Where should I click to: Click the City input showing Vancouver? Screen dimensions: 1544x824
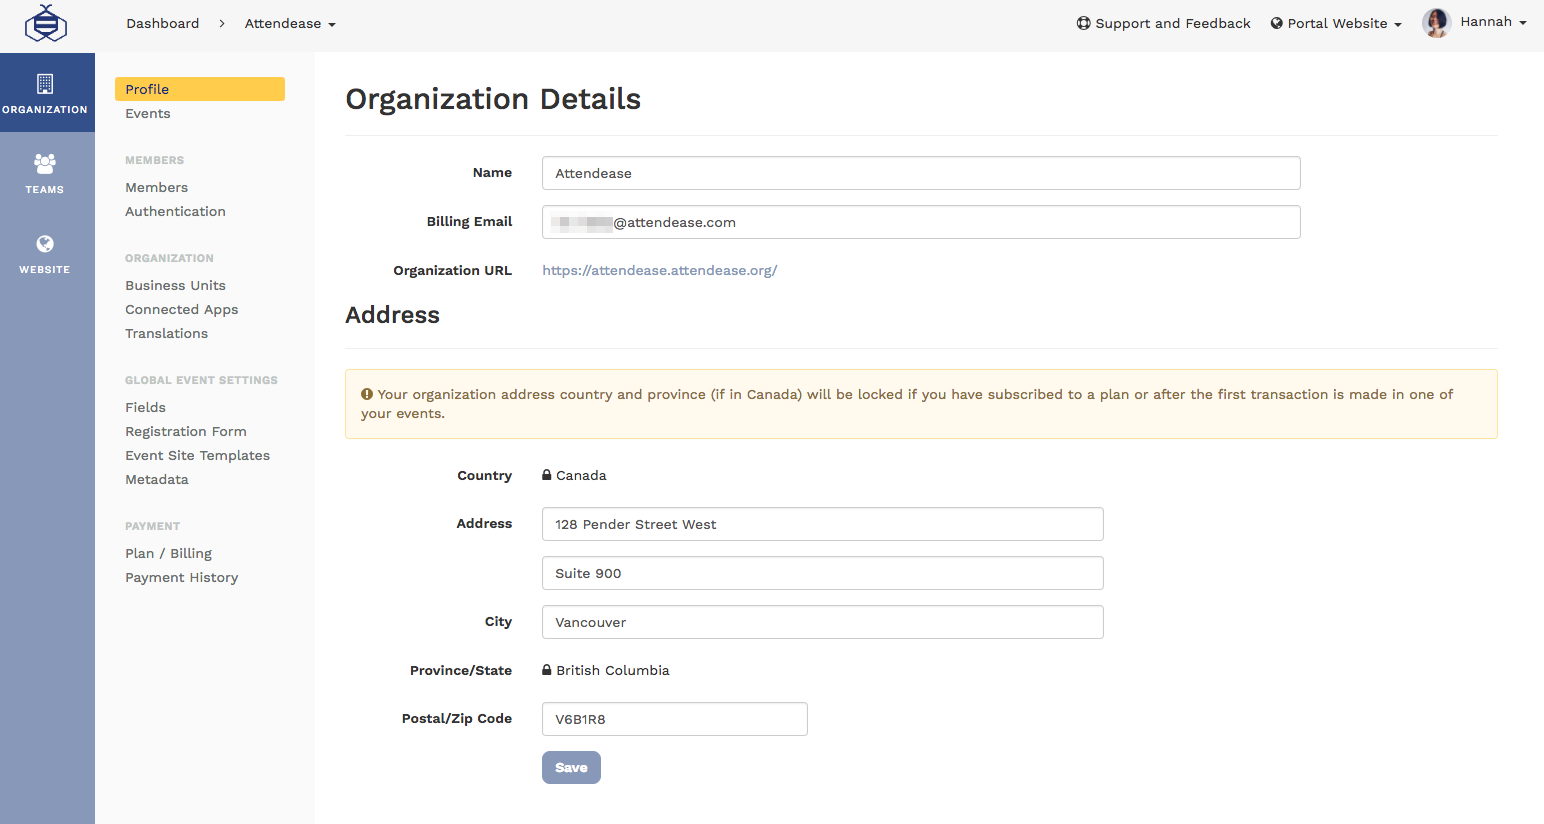coord(822,621)
